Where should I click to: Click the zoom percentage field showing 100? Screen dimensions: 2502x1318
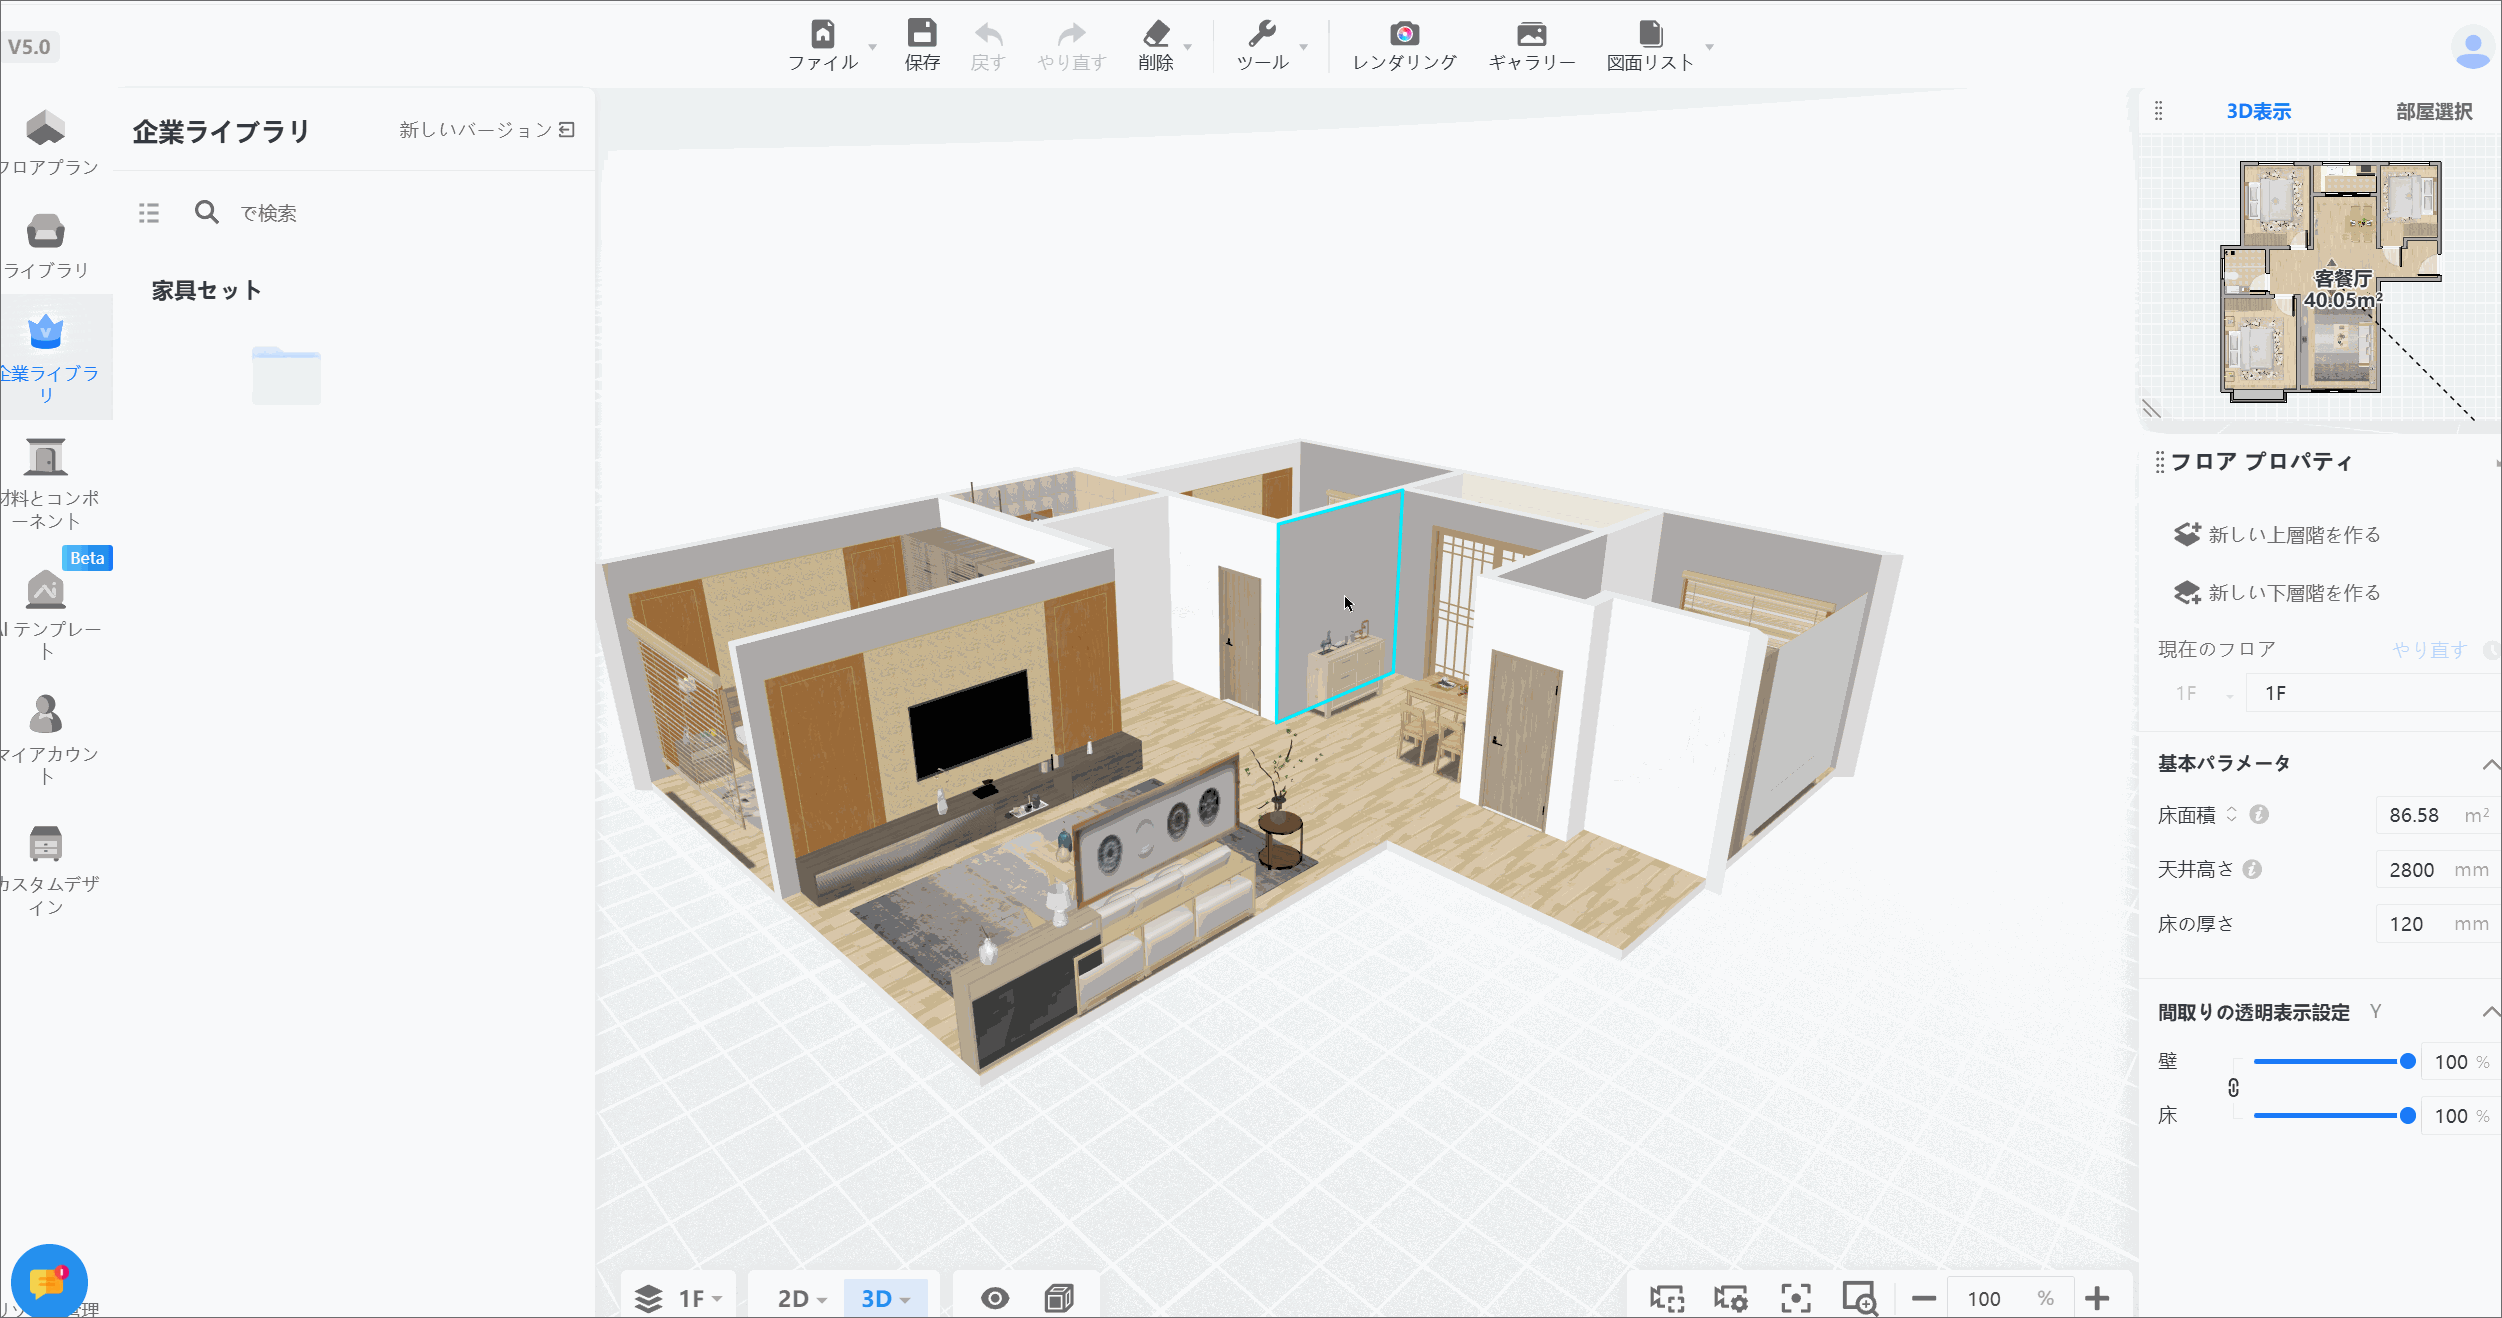pyautogui.click(x=2008, y=1298)
